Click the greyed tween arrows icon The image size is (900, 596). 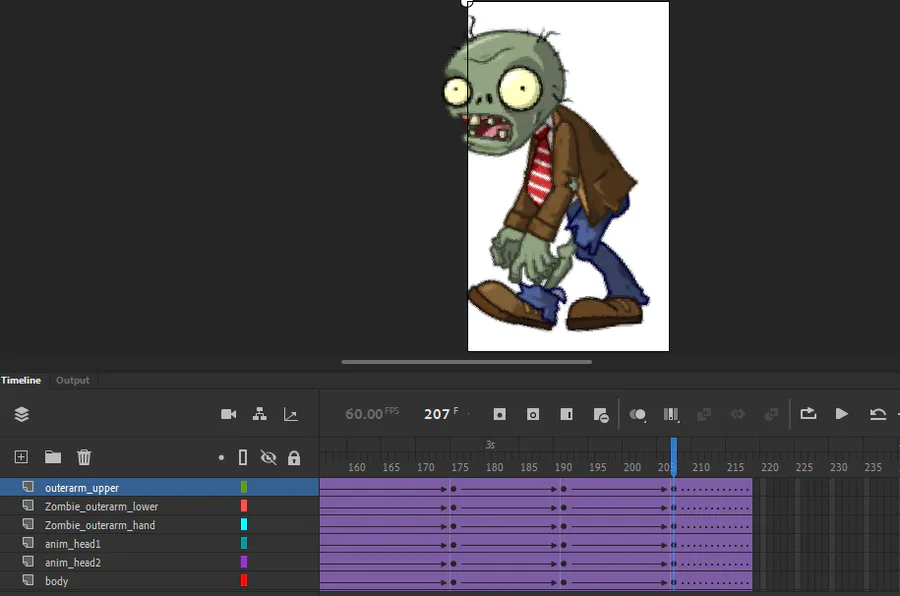pos(738,414)
